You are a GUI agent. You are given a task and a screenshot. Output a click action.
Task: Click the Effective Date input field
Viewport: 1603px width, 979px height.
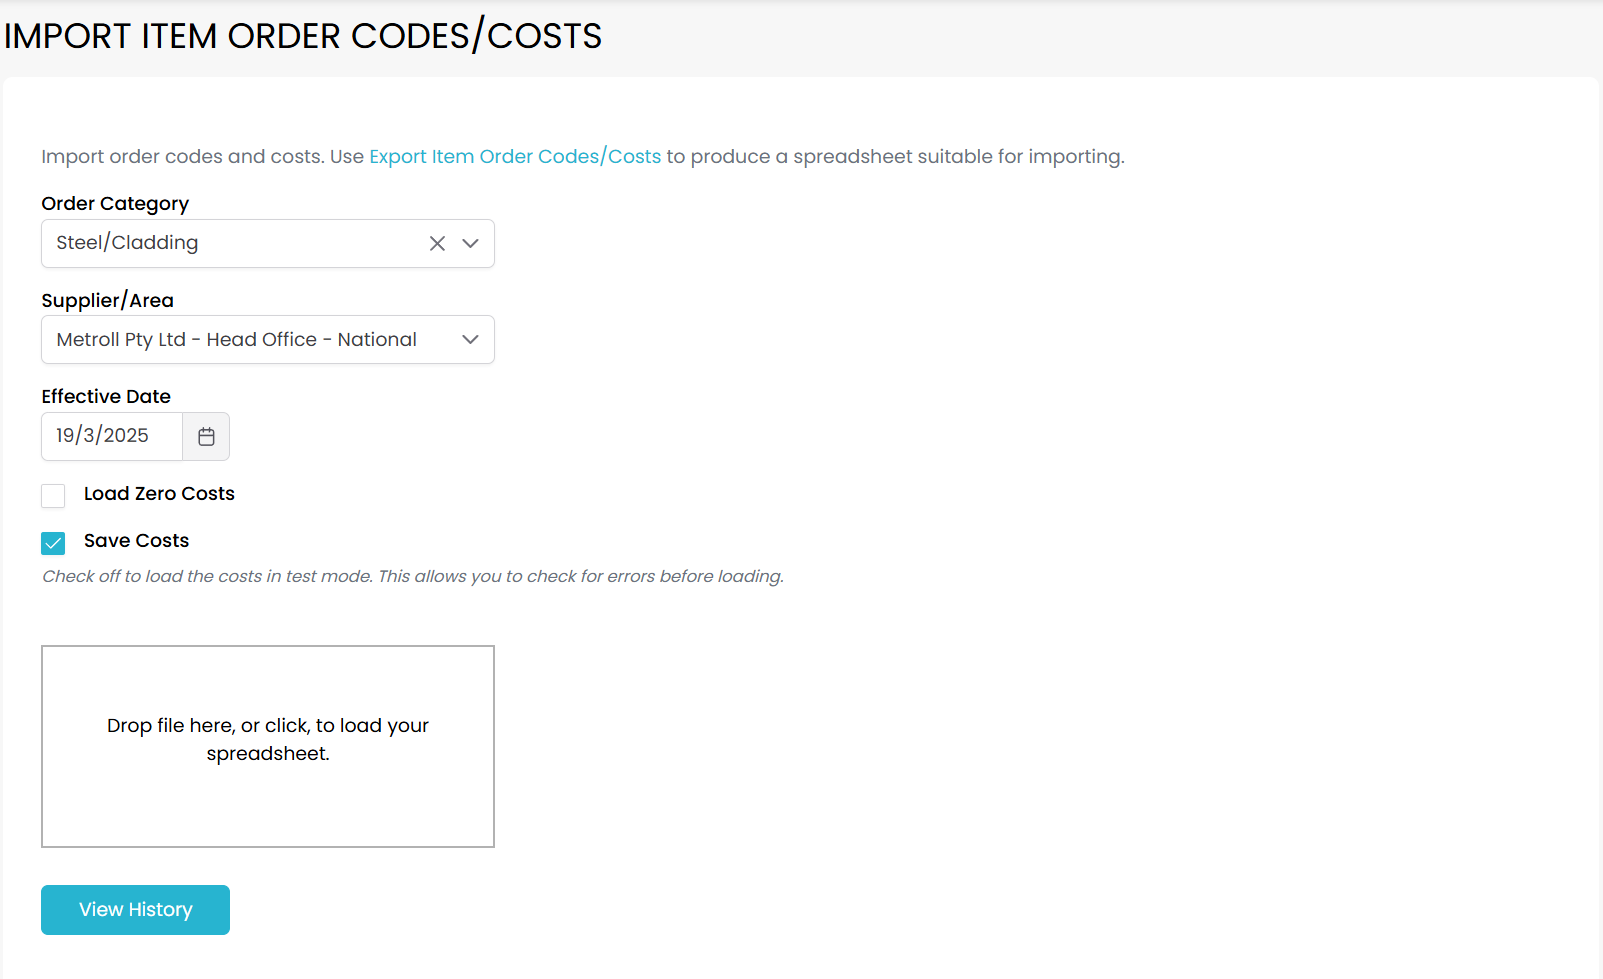111,436
